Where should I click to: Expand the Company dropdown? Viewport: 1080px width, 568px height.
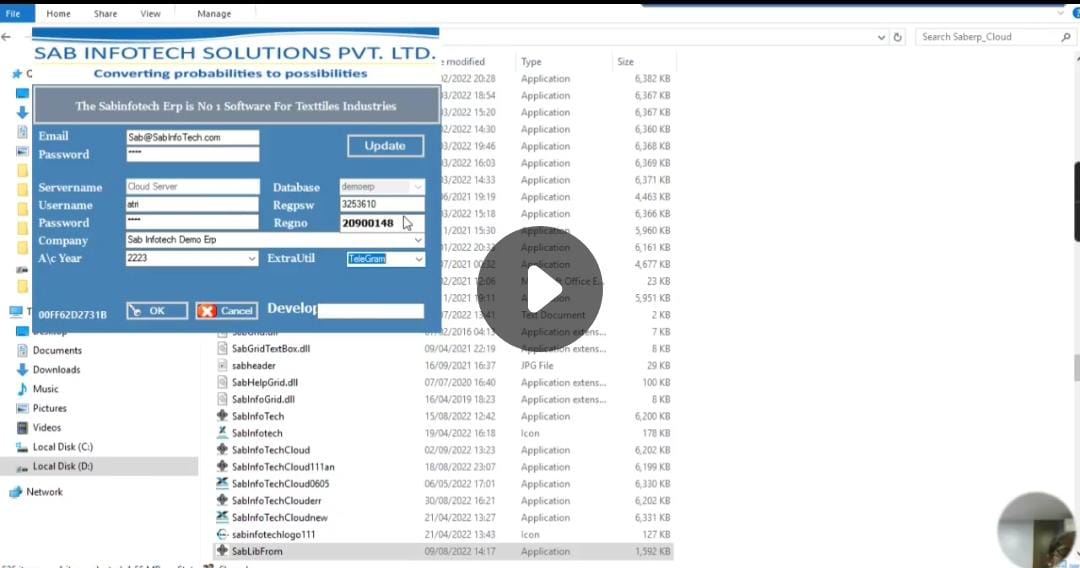coord(417,240)
